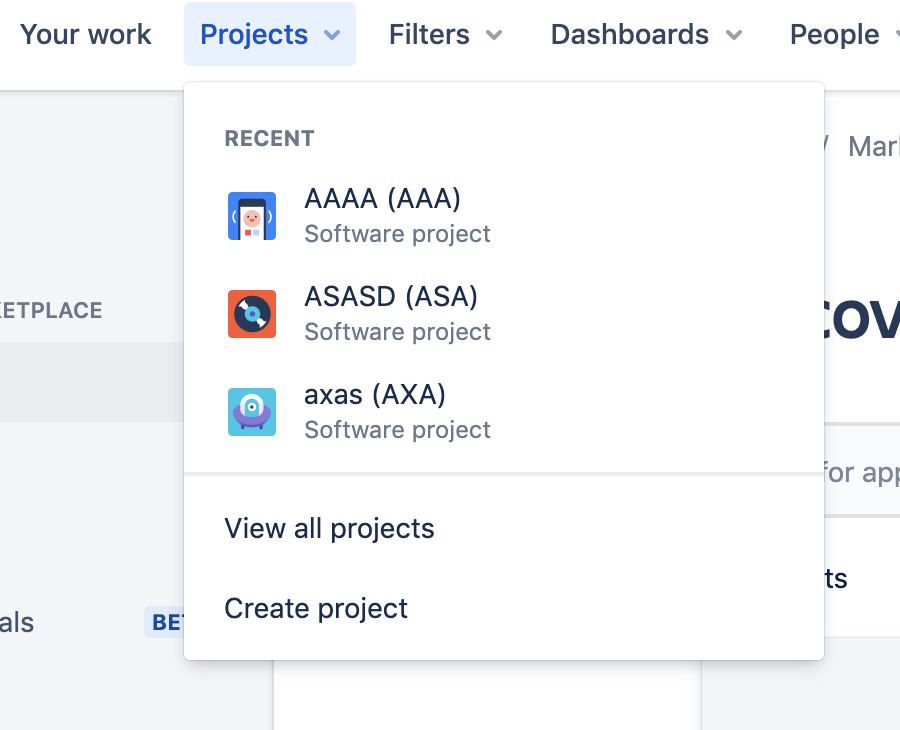Click the chevron next to Dashboards
The width and height of the screenshot is (900, 730).
click(734, 36)
